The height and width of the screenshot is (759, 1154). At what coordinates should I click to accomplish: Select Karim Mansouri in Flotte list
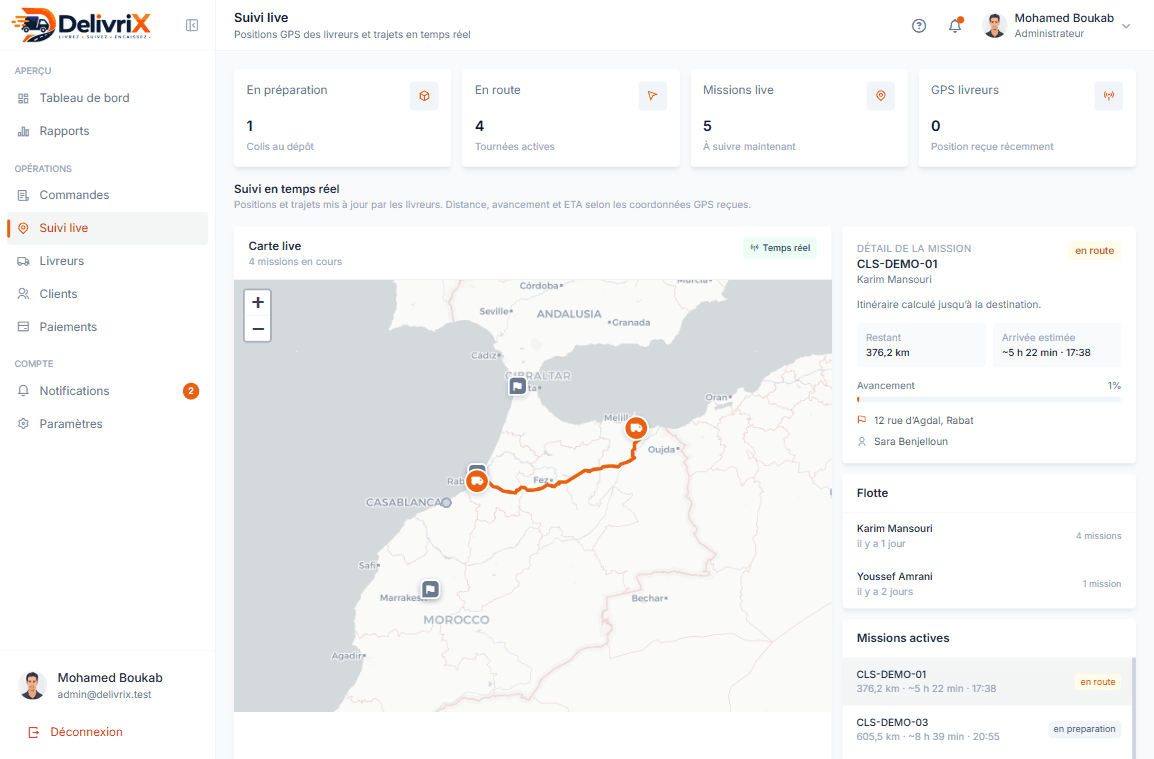pos(988,536)
